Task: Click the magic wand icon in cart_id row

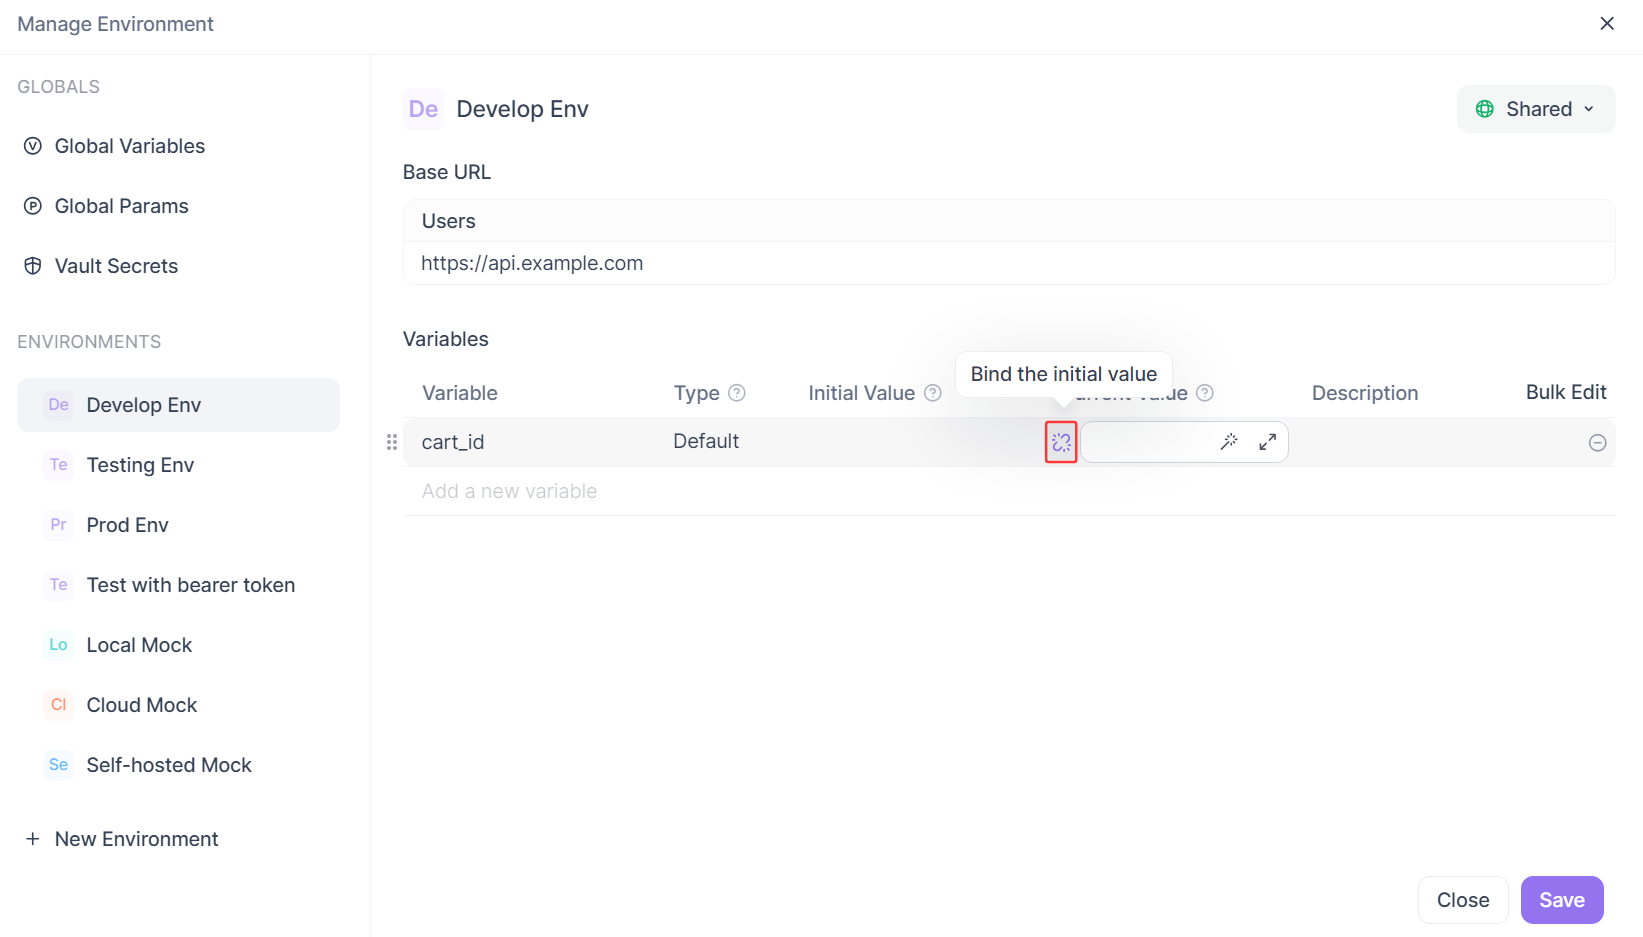Action: tap(1229, 442)
